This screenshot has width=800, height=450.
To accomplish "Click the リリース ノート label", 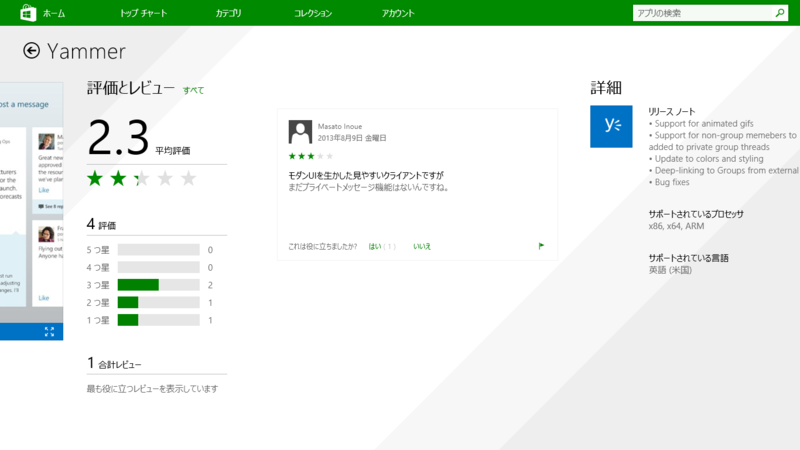I will pos(671,112).
